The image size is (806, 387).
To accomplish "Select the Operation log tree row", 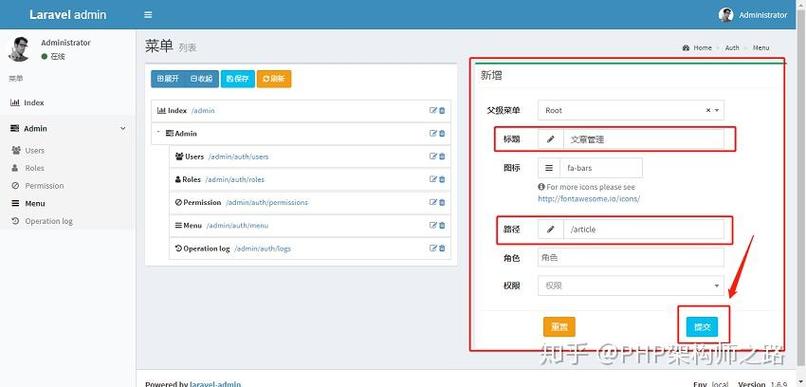I will (310, 248).
